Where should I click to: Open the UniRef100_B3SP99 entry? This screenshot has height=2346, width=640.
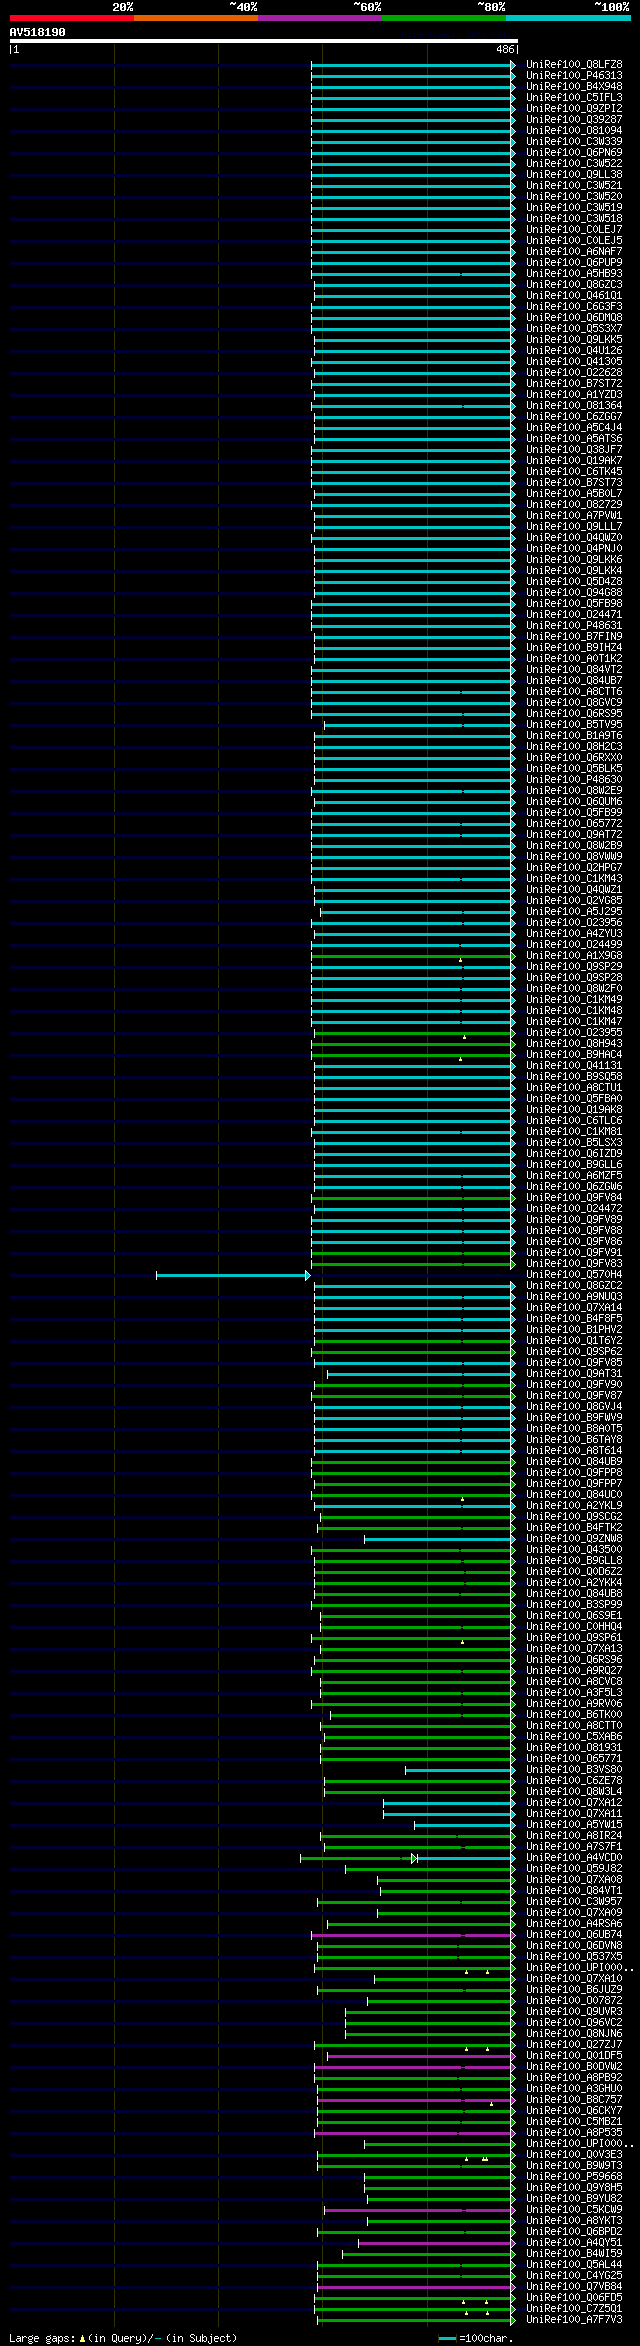tap(574, 1605)
